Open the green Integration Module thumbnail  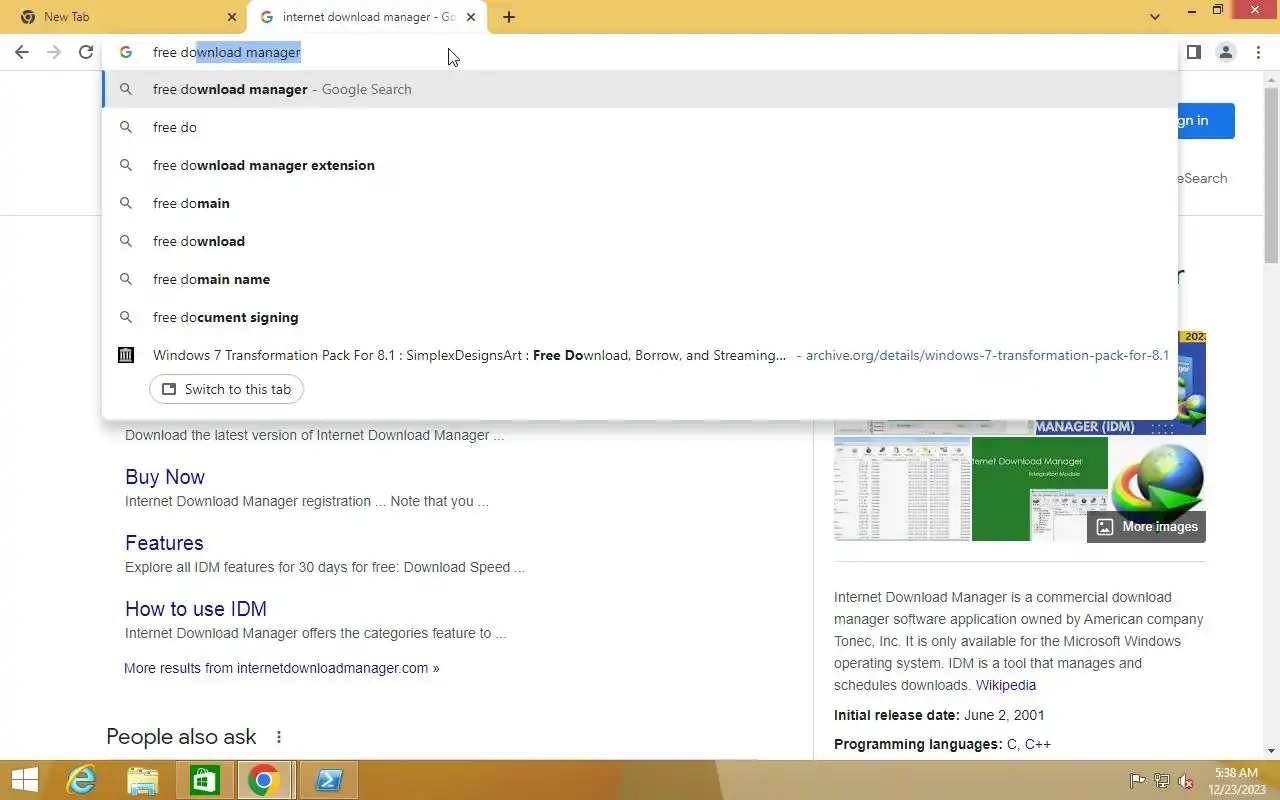click(x=1040, y=489)
